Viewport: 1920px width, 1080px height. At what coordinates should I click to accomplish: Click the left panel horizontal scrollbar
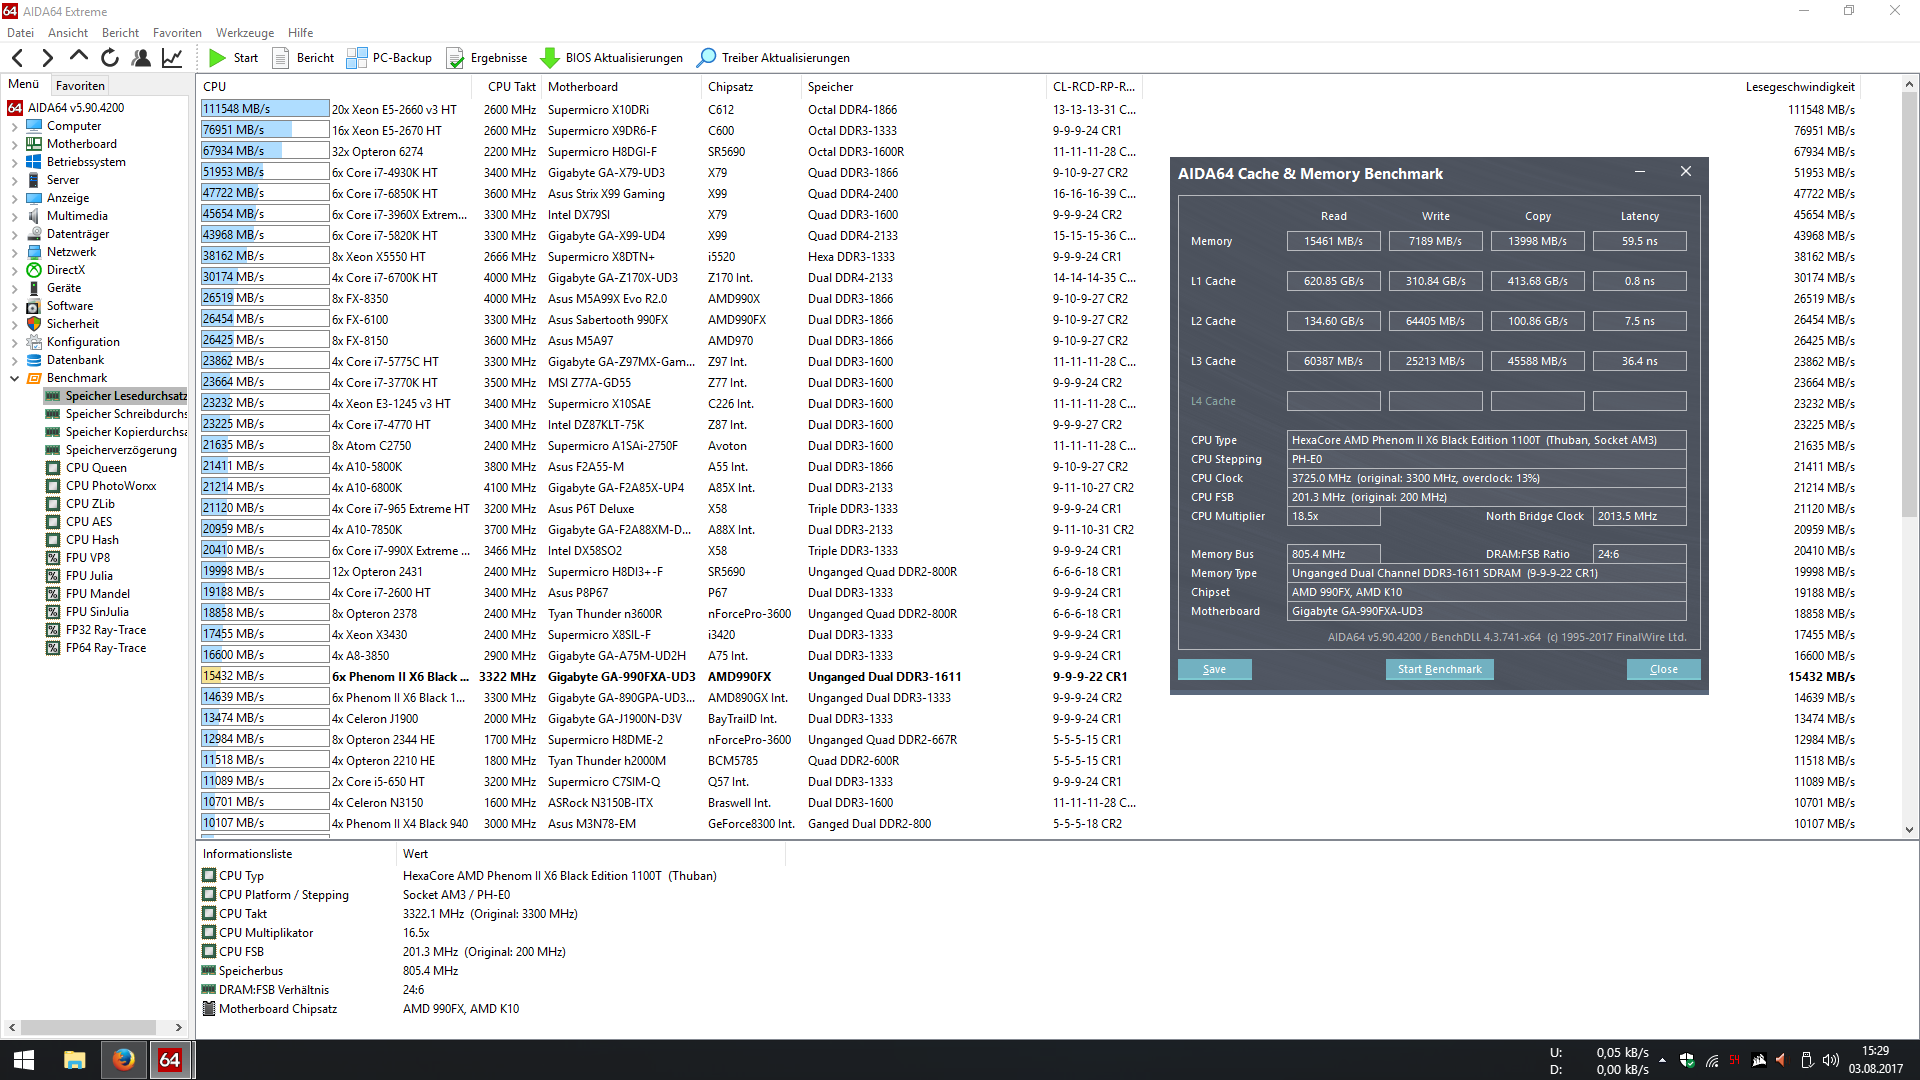click(88, 1027)
